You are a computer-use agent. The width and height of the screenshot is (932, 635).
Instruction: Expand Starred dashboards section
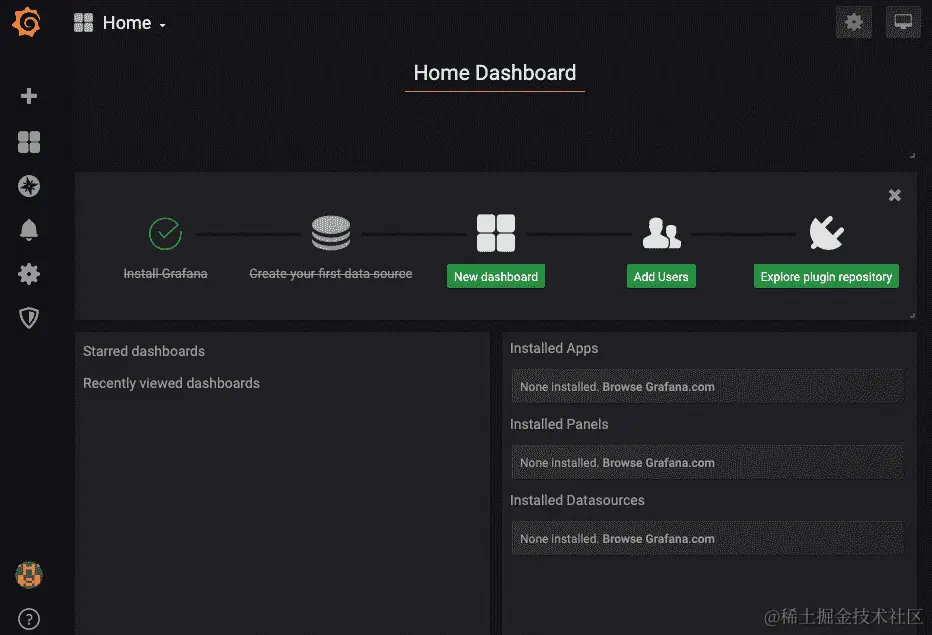click(143, 351)
